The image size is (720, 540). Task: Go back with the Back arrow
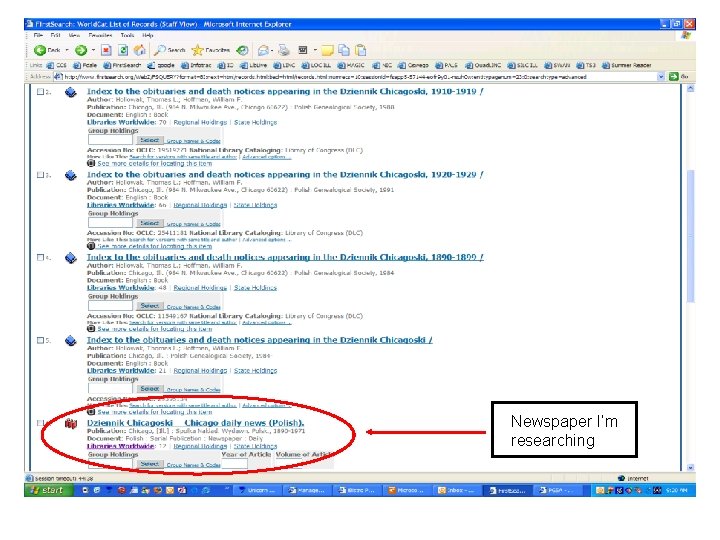40,50
